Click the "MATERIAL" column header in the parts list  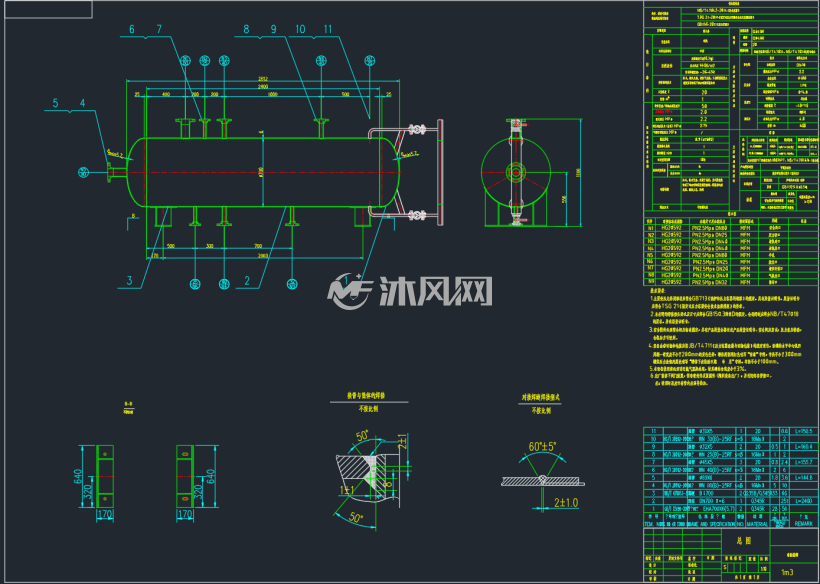[x=757, y=523]
